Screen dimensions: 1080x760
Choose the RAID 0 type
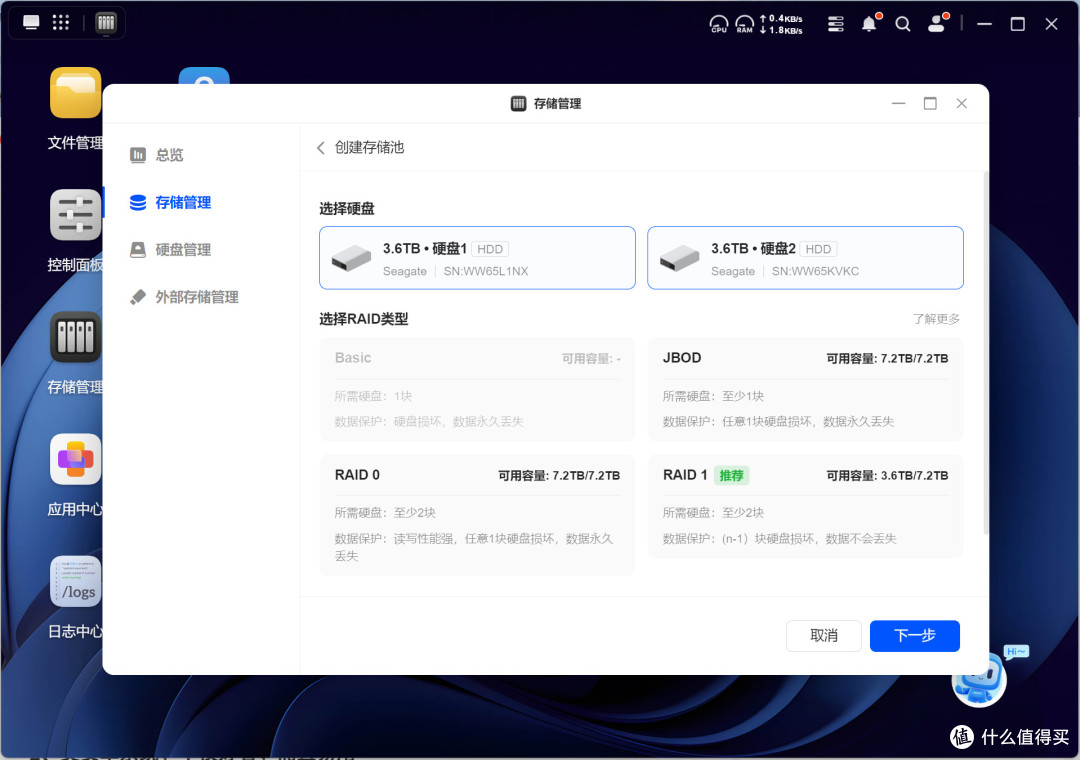pyautogui.click(x=477, y=515)
